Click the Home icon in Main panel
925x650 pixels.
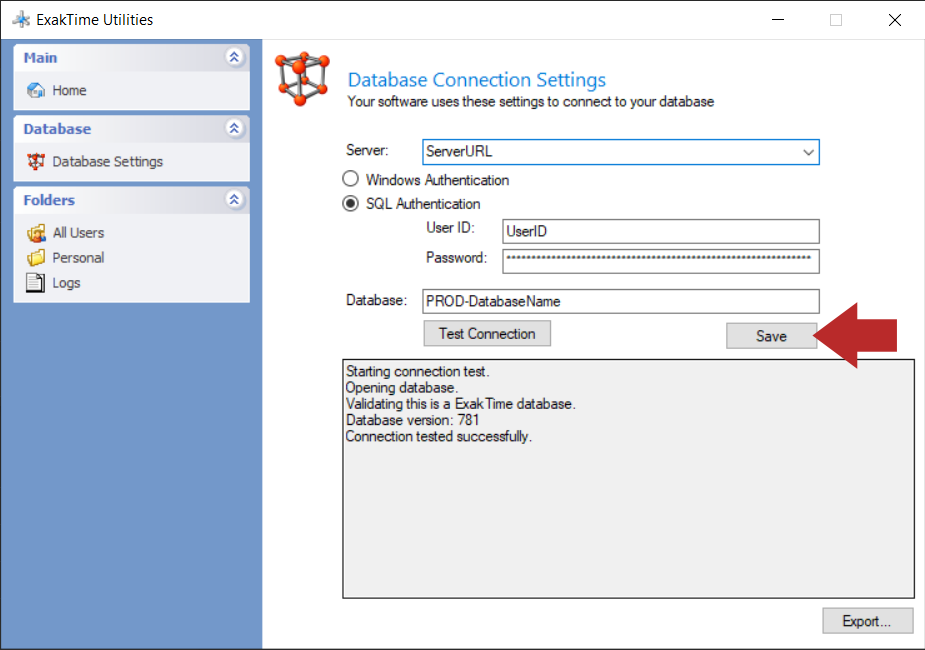click(36, 90)
